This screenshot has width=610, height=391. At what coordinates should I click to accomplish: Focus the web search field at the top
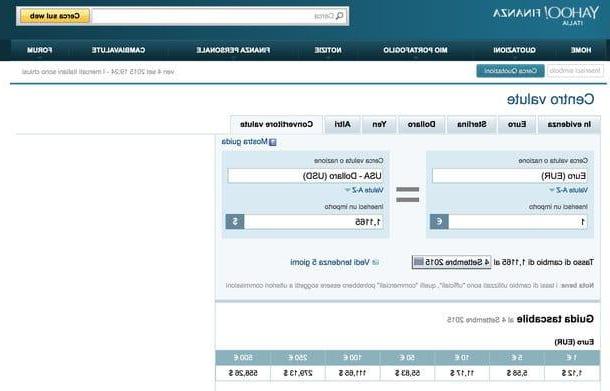click(219, 16)
